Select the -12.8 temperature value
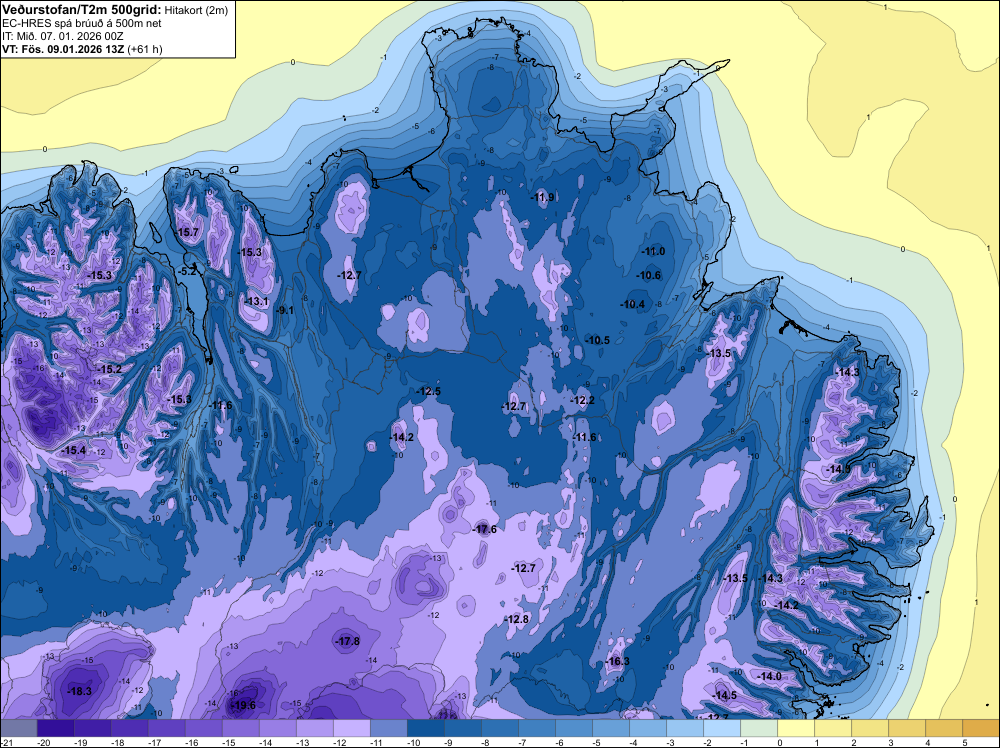 tap(517, 619)
